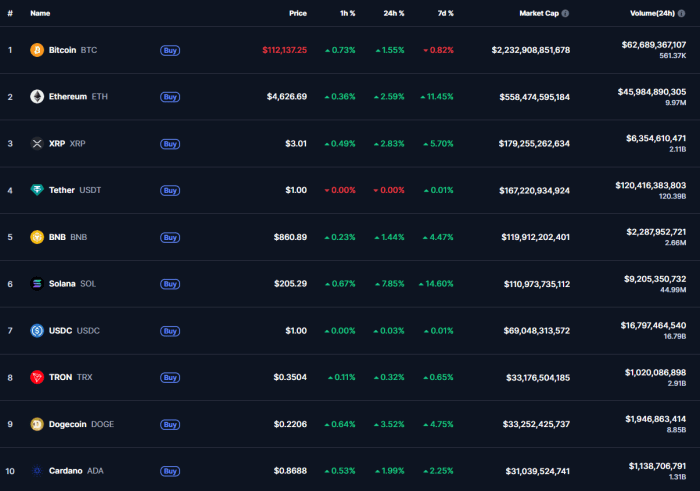Click the Dogecoin logo icon
The height and width of the screenshot is (491, 700).
coord(37,424)
